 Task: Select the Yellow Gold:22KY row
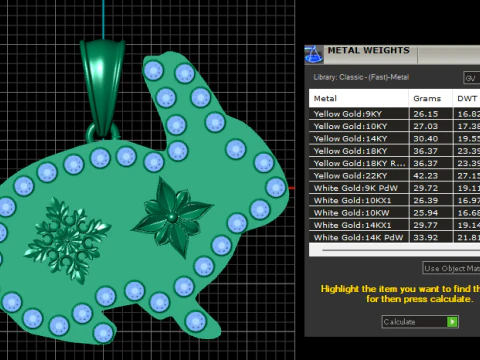(x=394, y=175)
